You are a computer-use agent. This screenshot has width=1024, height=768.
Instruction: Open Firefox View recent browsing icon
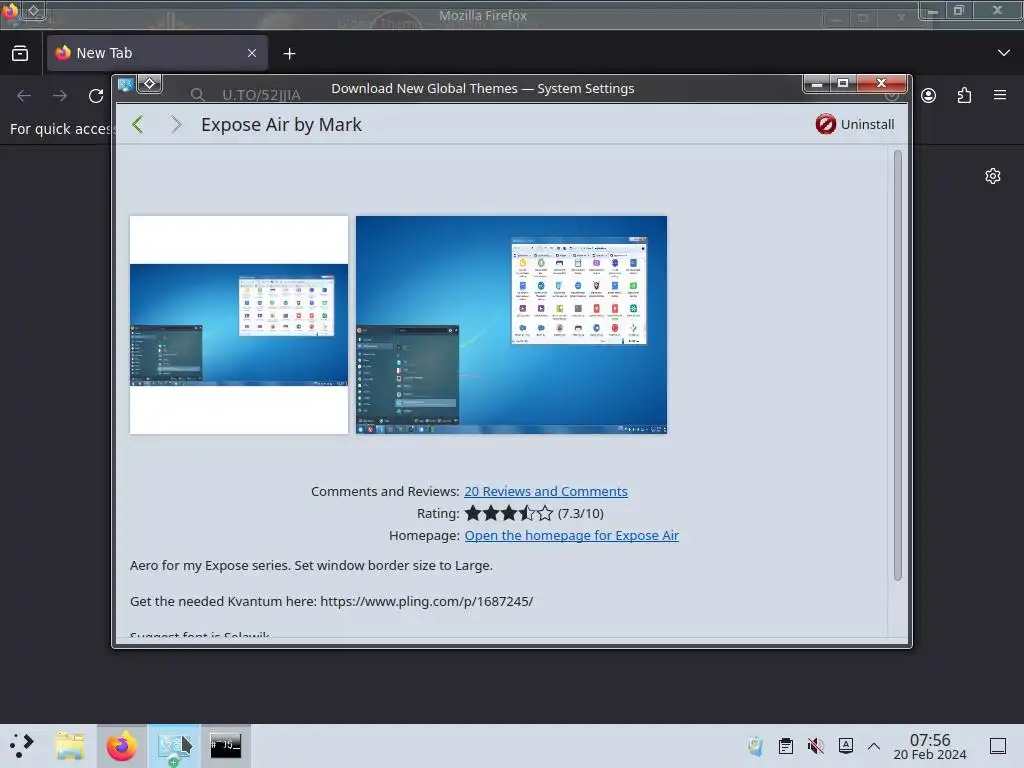(20, 53)
